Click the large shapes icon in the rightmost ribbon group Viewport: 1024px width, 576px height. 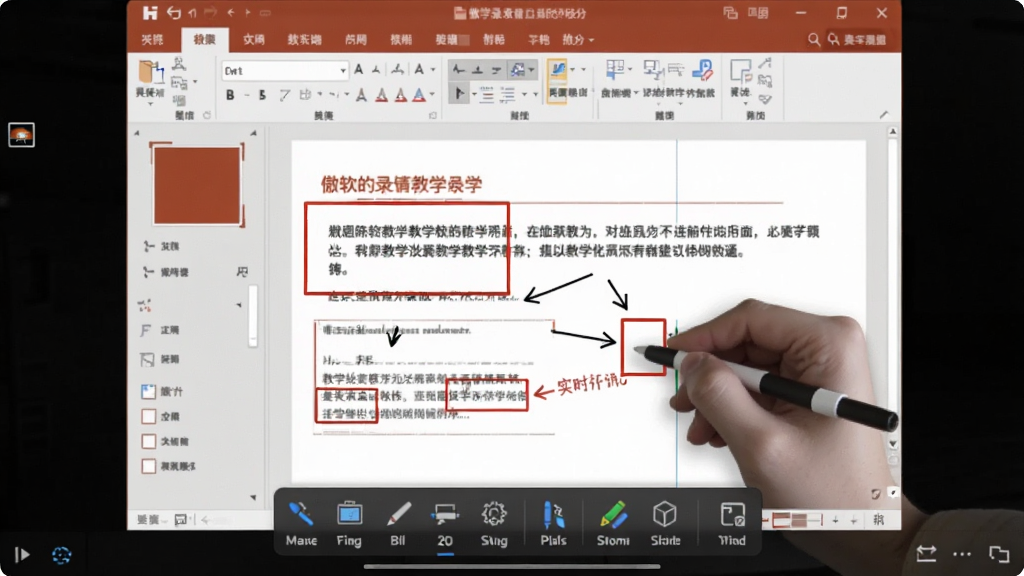coord(741,71)
